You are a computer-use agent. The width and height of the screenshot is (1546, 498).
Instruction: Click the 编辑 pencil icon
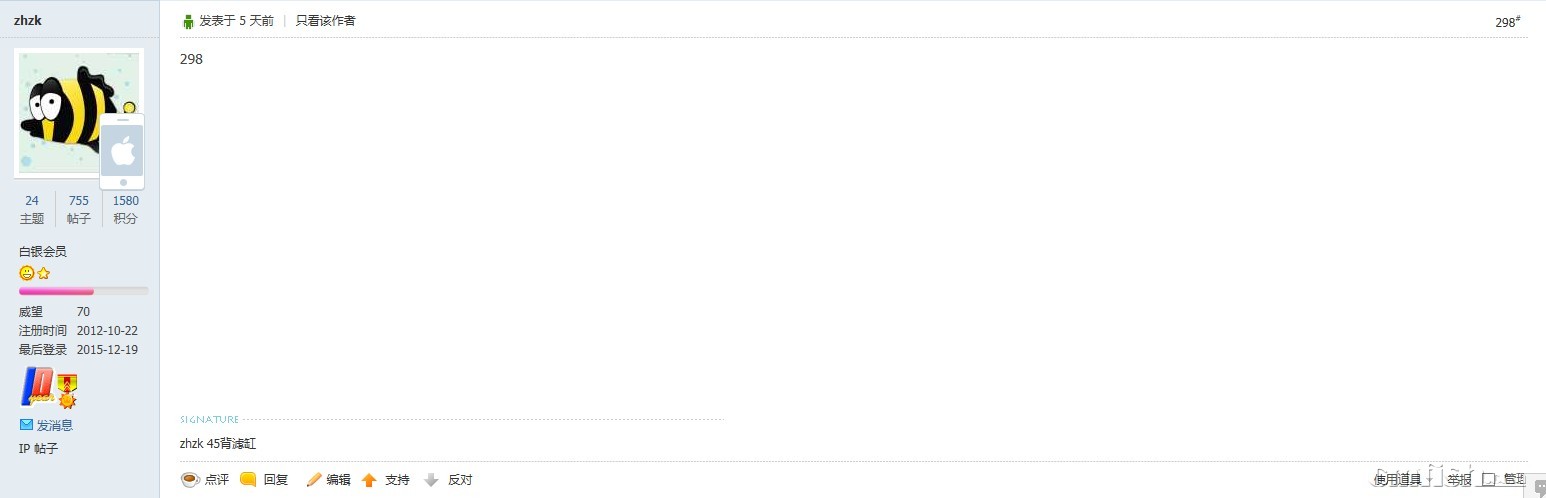(x=313, y=480)
